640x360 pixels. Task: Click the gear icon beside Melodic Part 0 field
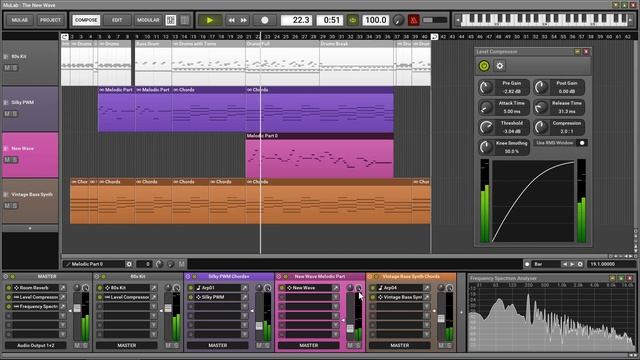[x=129, y=264]
